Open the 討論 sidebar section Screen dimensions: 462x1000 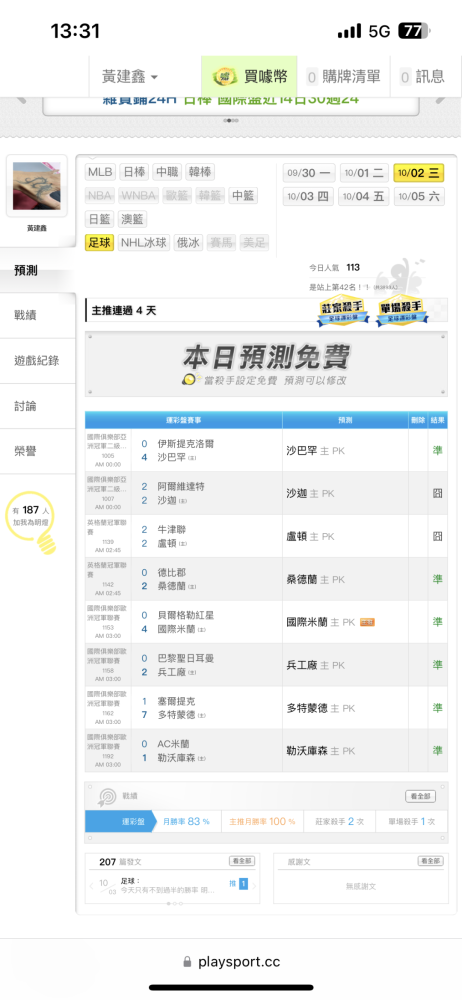(x=37, y=406)
